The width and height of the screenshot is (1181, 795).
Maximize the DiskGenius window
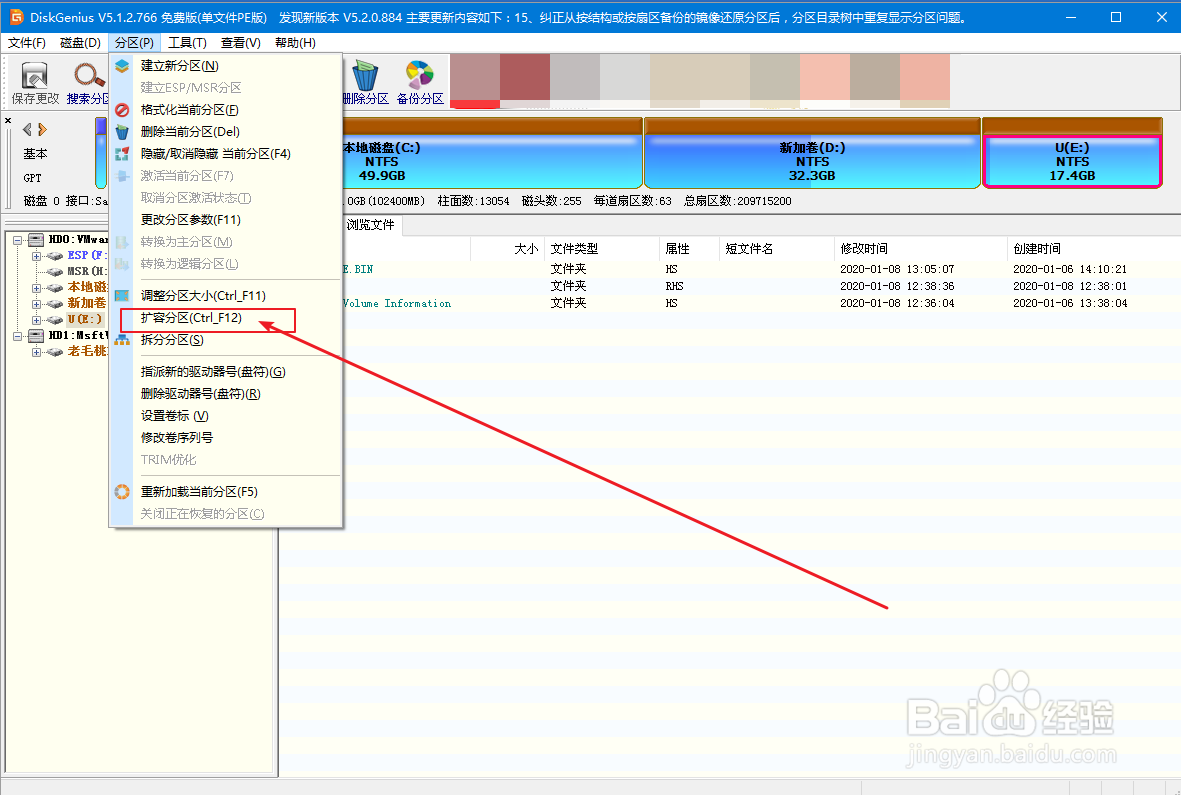coord(1116,17)
